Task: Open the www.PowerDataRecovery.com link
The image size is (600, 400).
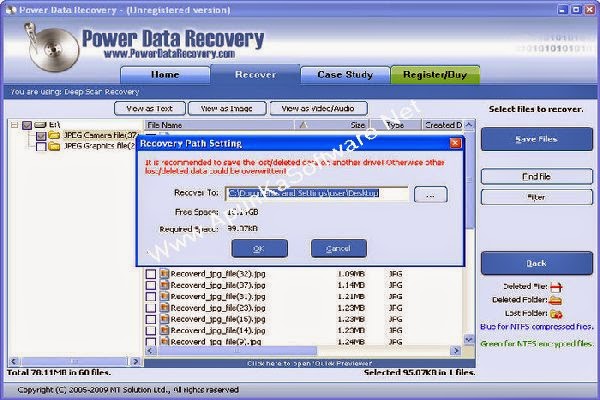Action: 169,54
